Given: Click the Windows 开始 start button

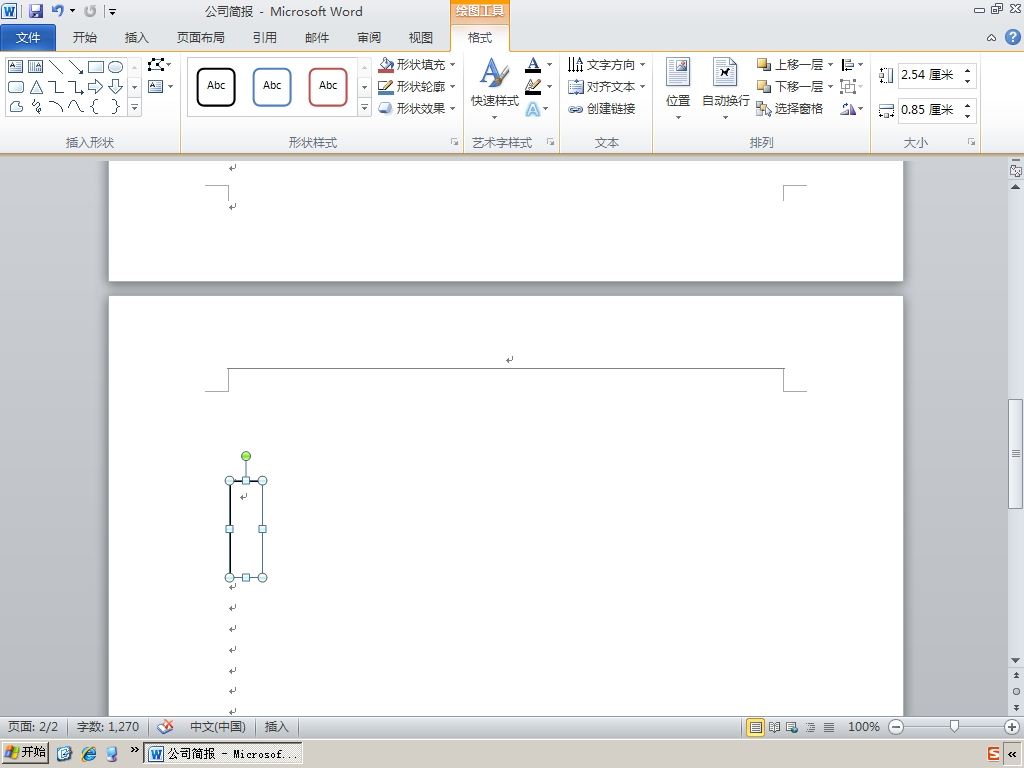Looking at the screenshot, I should [x=25, y=753].
